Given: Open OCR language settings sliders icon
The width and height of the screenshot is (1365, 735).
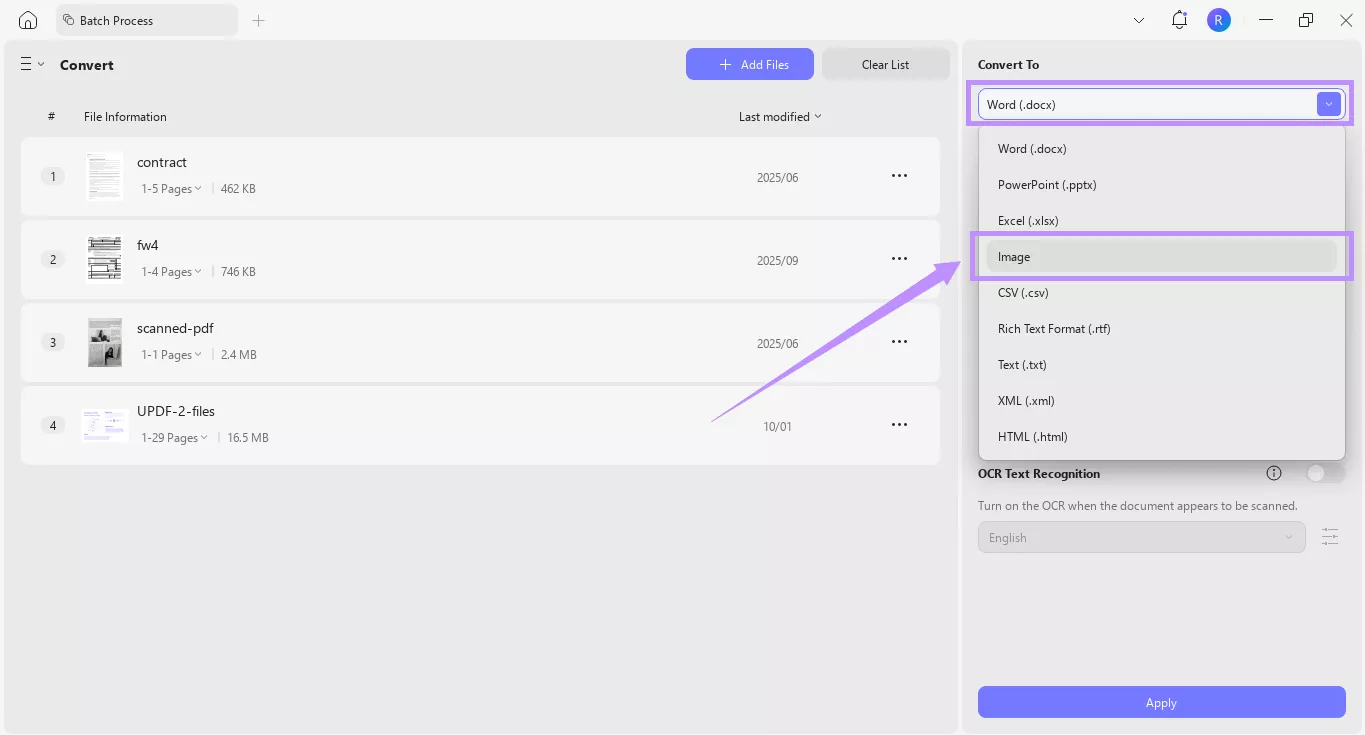Looking at the screenshot, I should point(1329,537).
